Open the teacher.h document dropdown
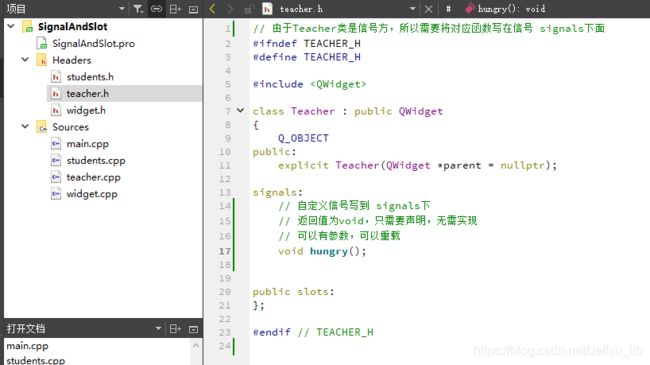The height and width of the screenshot is (365, 650). coord(412,9)
